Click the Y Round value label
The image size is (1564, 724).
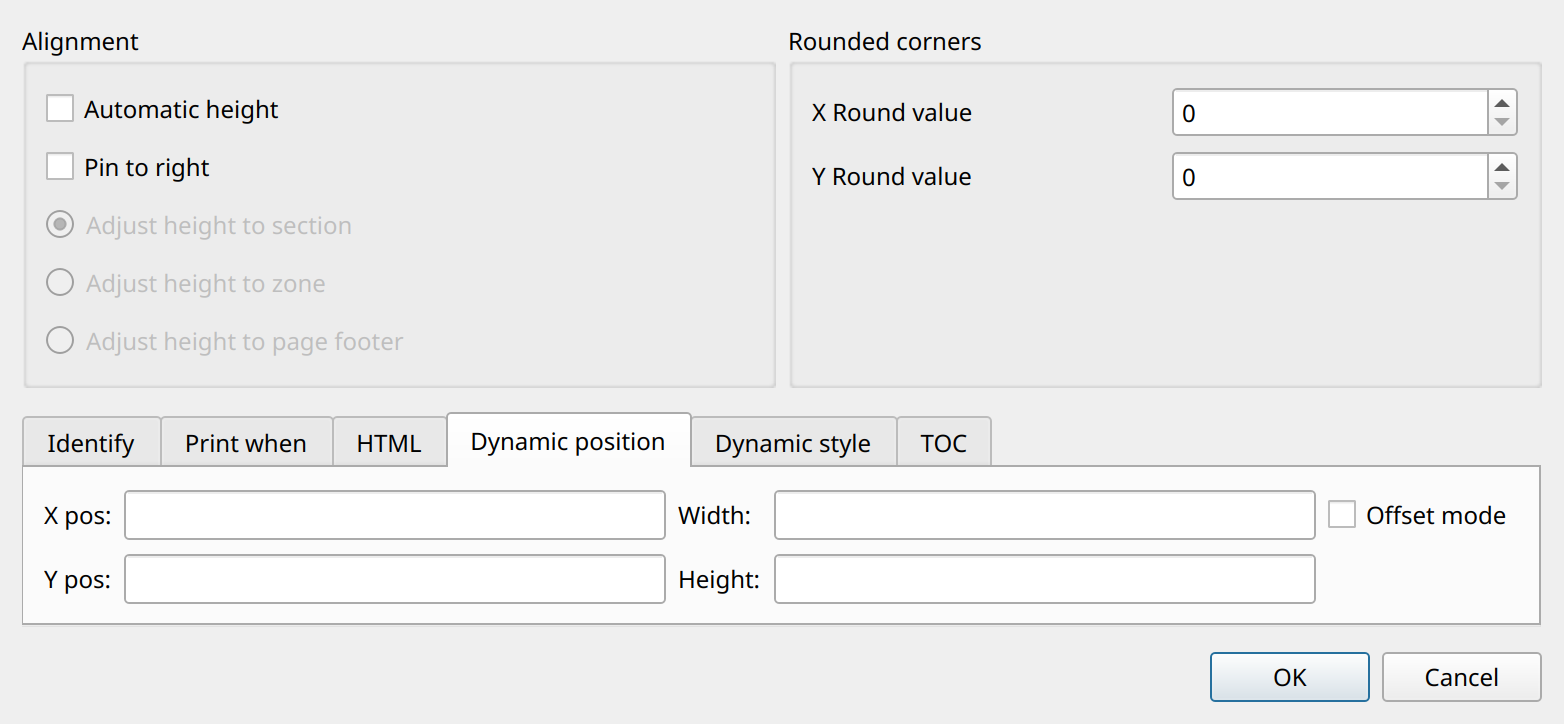pyautogui.click(x=892, y=177)
